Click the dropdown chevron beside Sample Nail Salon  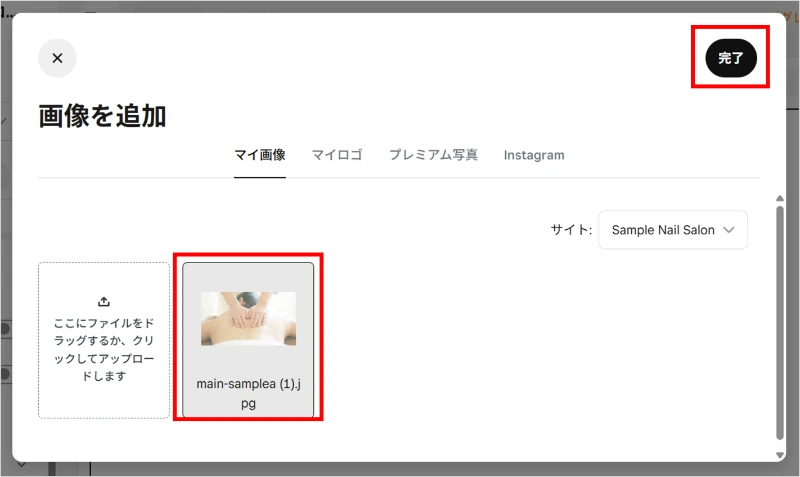[729, 230]
